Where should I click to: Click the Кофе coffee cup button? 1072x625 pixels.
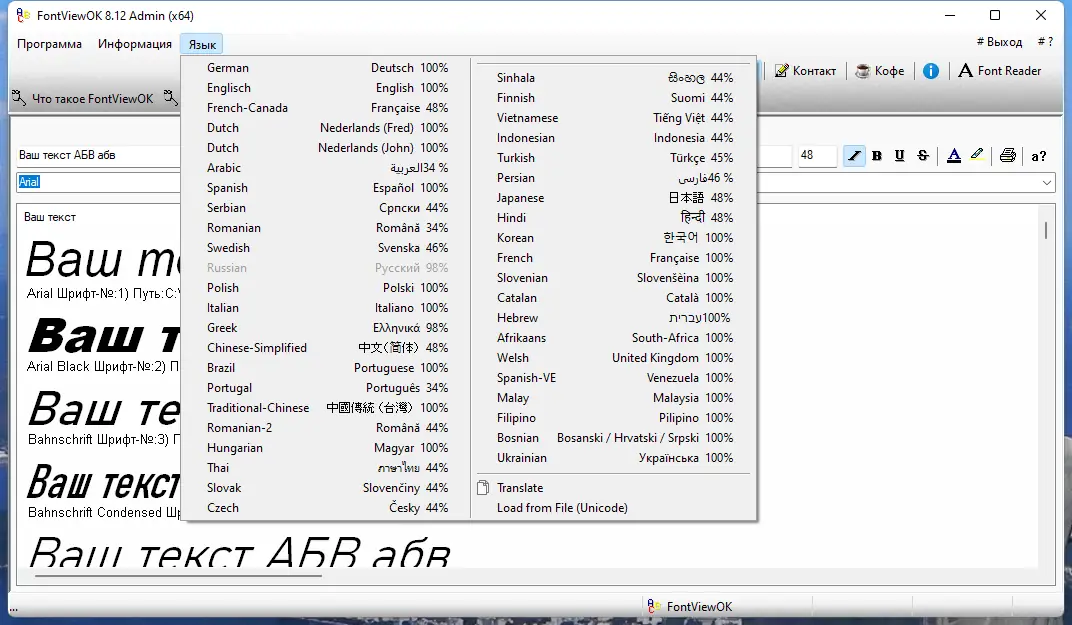click(x=881, y=71)
